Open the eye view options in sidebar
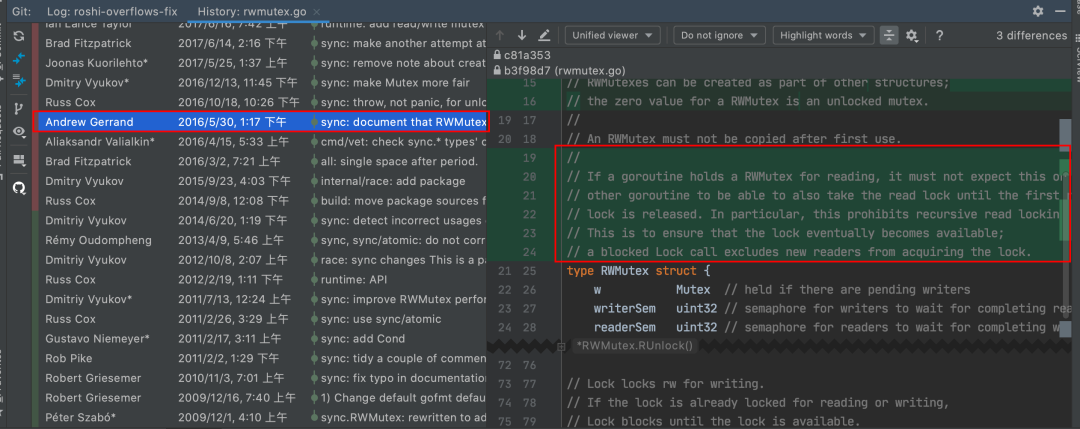 (x=19, y=131)
